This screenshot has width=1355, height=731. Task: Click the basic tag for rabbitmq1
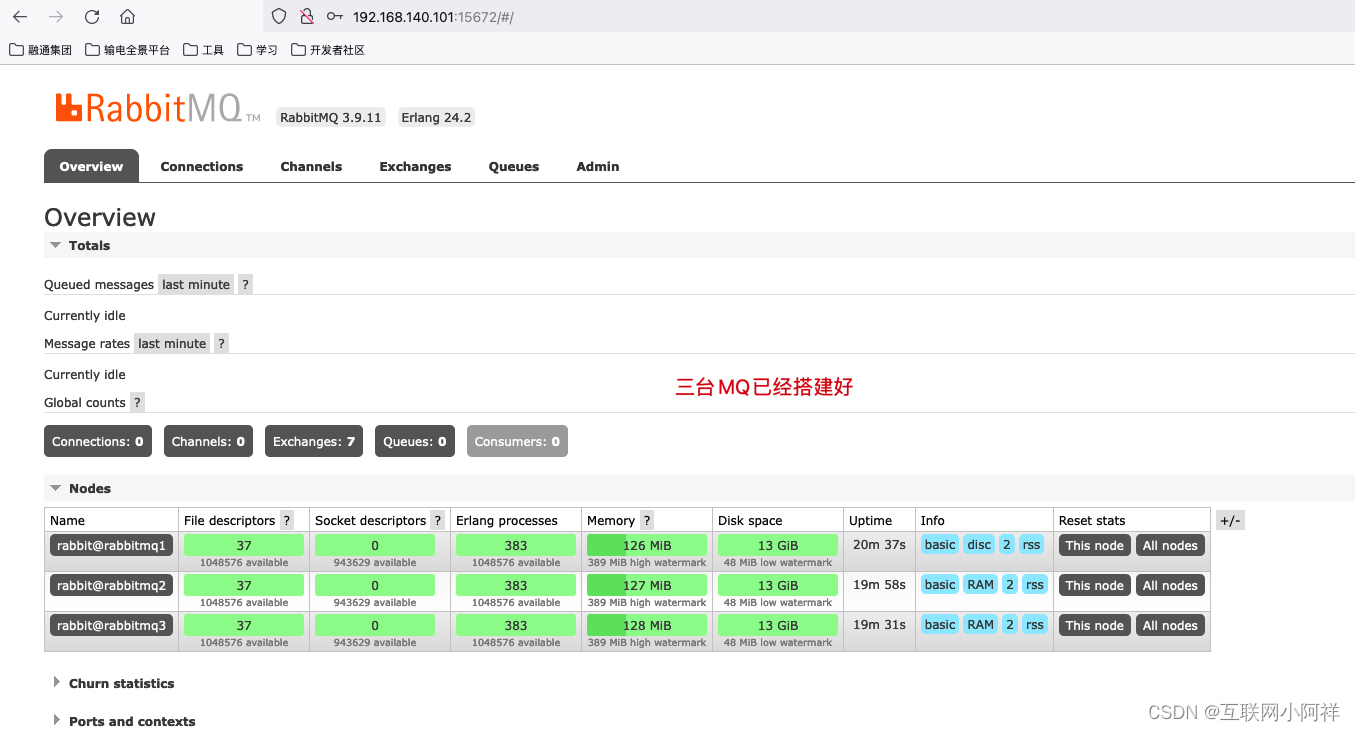(x=940, y=544)
